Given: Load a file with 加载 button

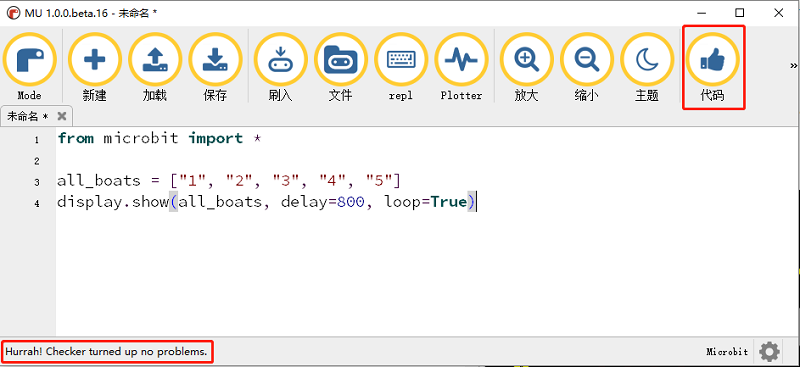Looking at the screenshot, I should pos(155,67).
